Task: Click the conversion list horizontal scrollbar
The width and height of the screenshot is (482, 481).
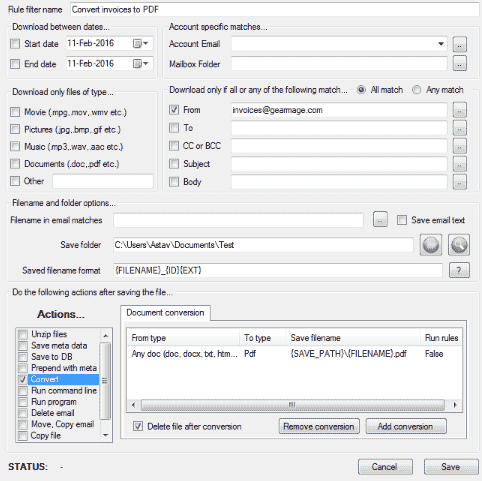Action: click(x=294, y=405)
